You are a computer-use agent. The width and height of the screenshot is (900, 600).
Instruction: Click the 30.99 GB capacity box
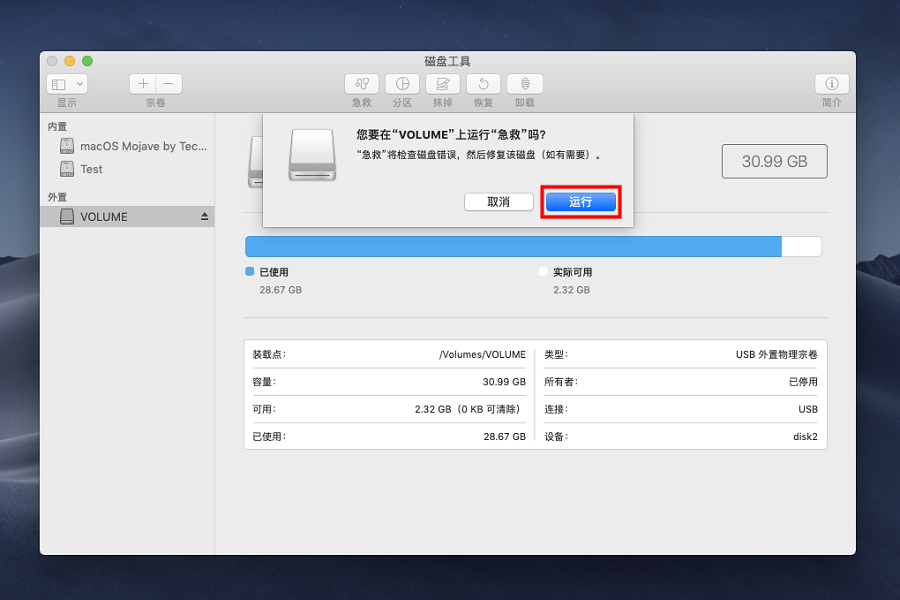coord(774,161)
